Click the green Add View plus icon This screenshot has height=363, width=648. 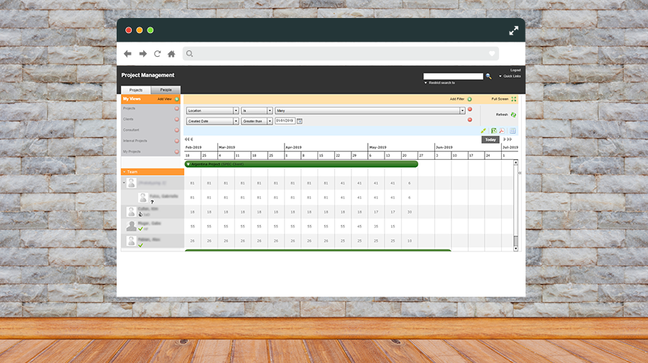coord(177,99)
